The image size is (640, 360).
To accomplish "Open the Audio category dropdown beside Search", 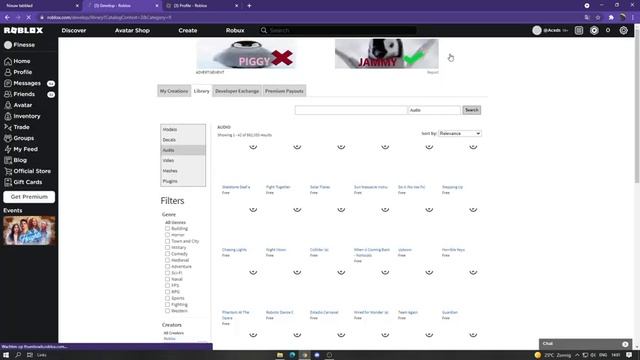I will (x=434, y=110).
